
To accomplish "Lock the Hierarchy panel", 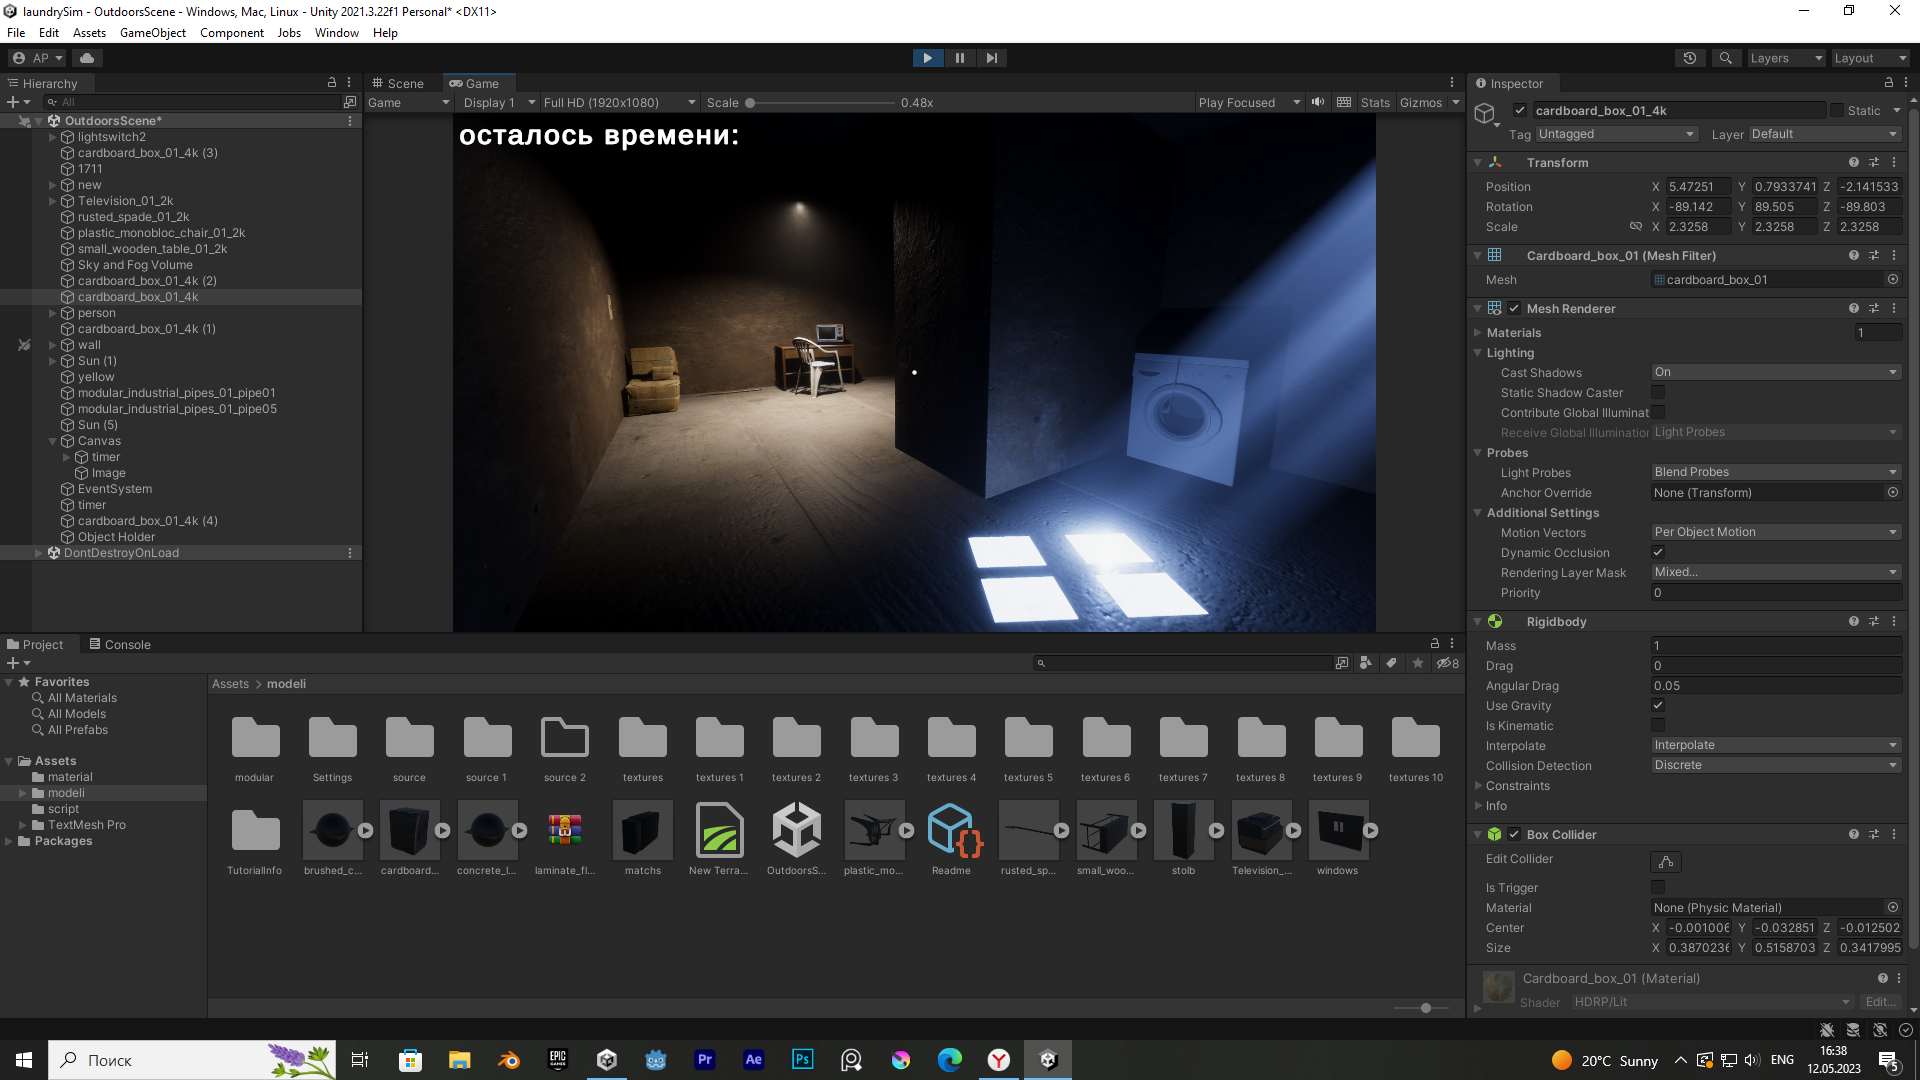I will pos(332,83).
